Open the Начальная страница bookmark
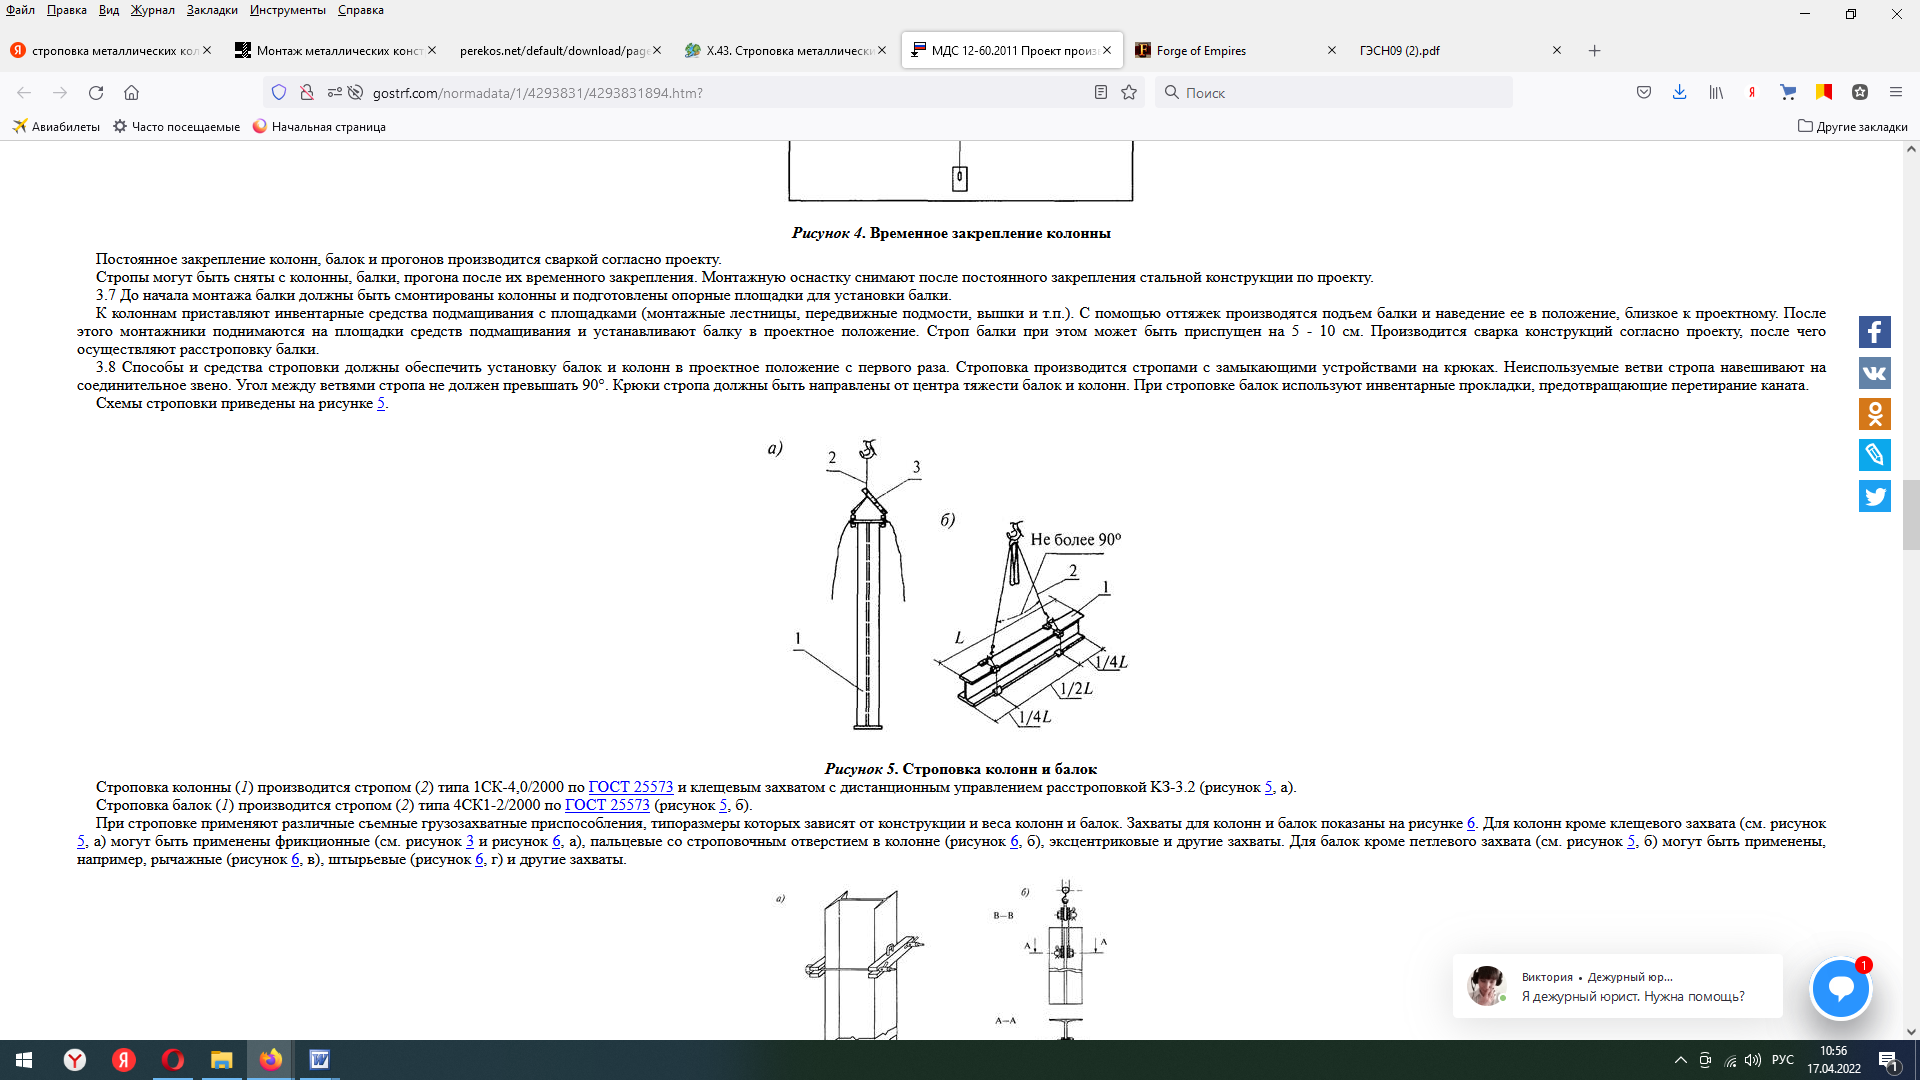Screen dimensions: 1920x1080 pyautogui.click(x=319, y=126)
